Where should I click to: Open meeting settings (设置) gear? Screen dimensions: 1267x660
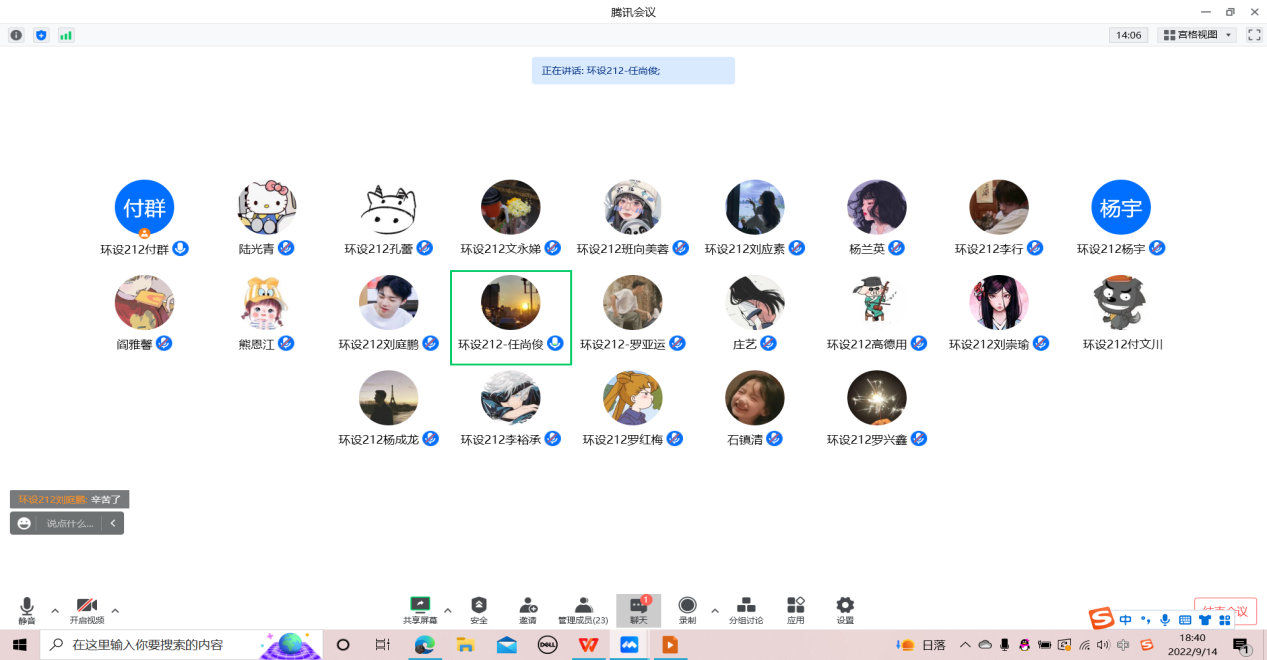tap(845, 609)
